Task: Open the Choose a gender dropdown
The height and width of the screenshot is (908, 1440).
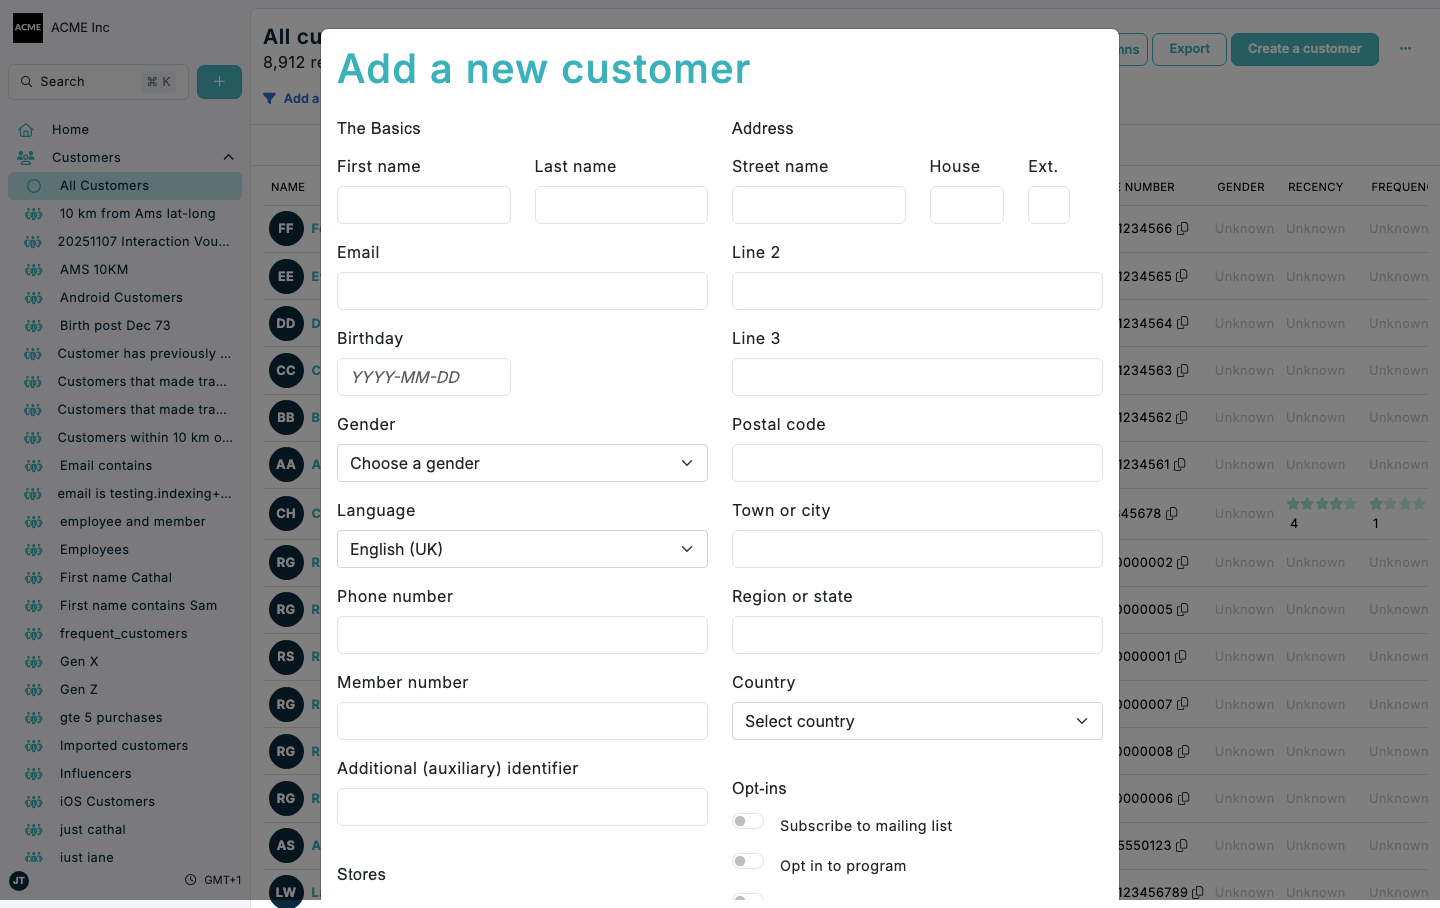Action: click(522, 463)
